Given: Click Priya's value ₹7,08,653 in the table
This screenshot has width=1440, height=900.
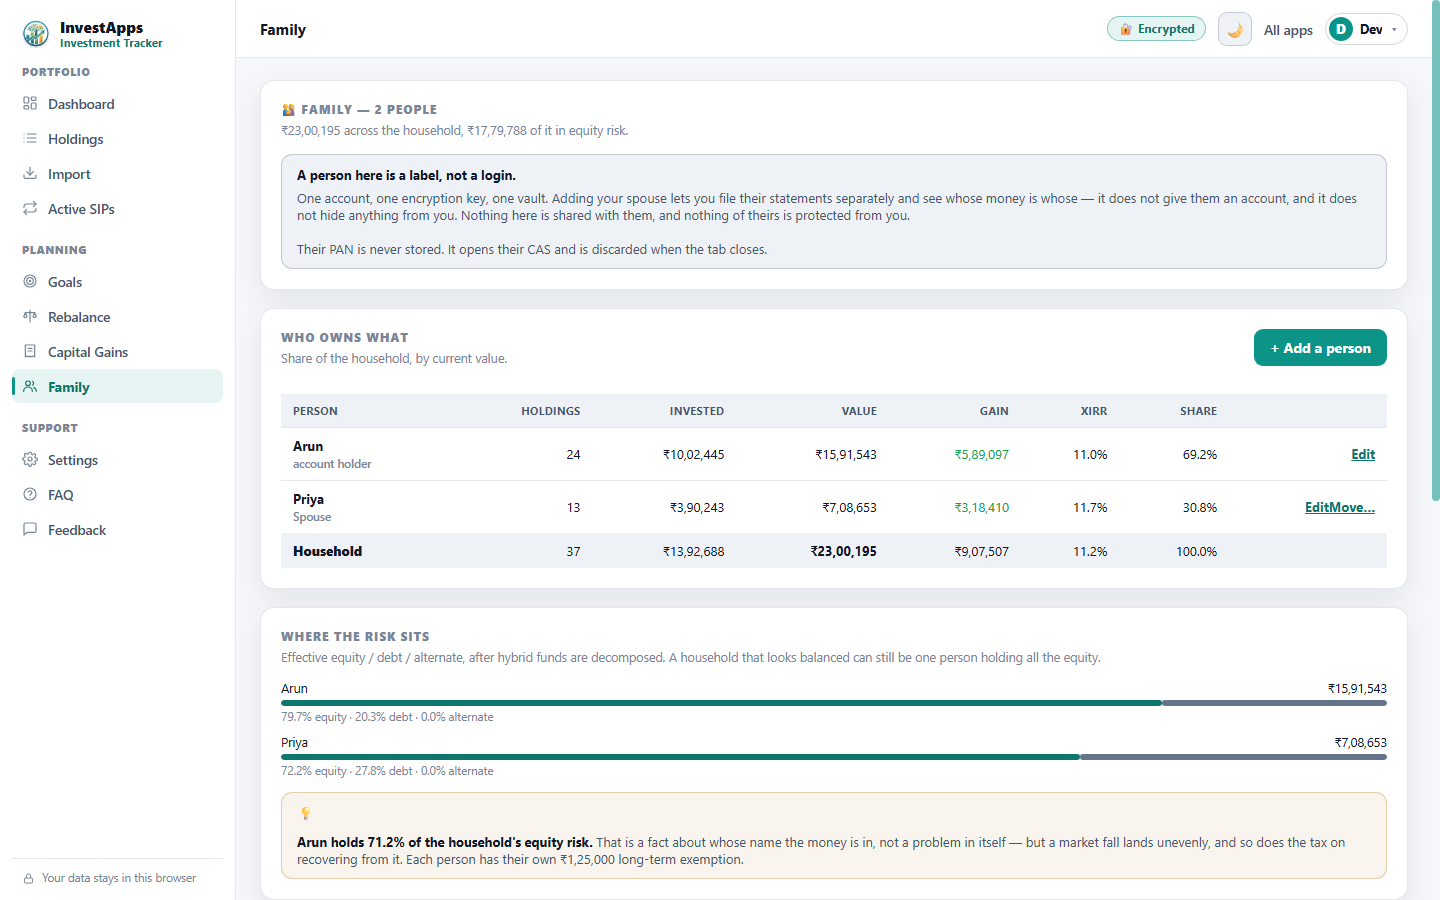Looking at the screenshot, I should 849,507.
